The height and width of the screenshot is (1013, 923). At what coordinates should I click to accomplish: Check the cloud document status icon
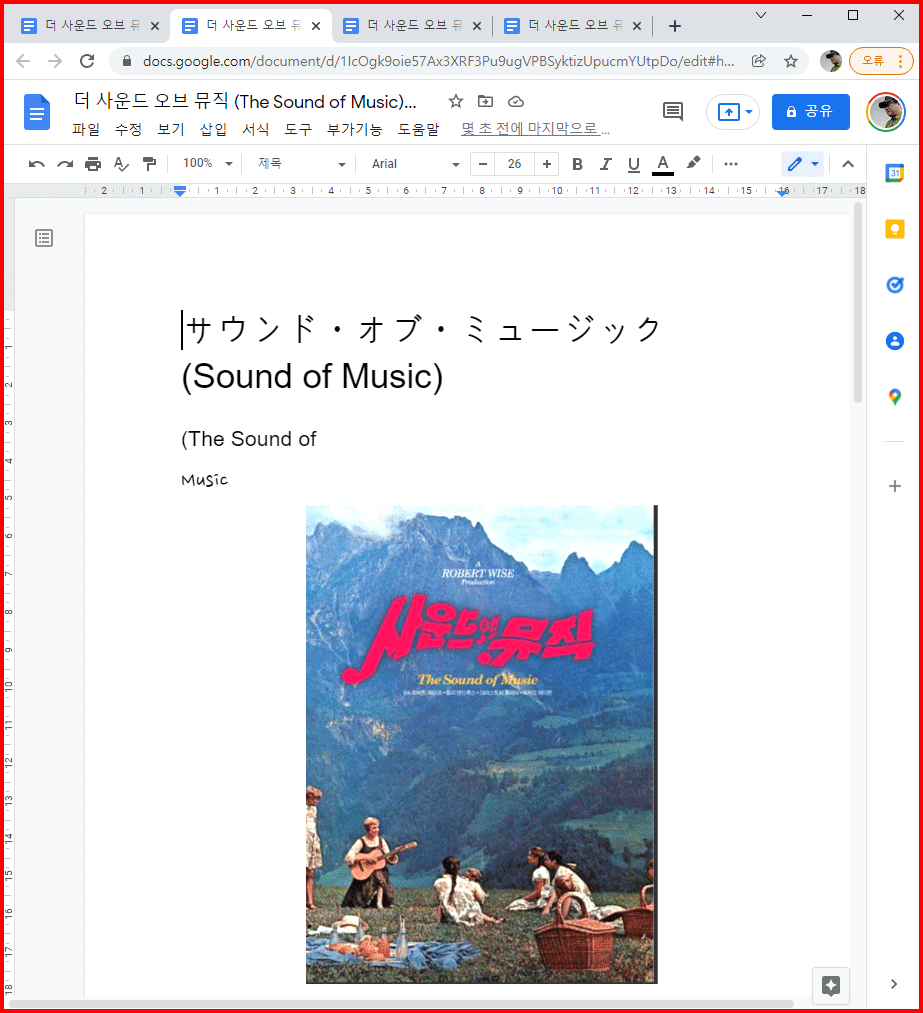pos(515,101)
